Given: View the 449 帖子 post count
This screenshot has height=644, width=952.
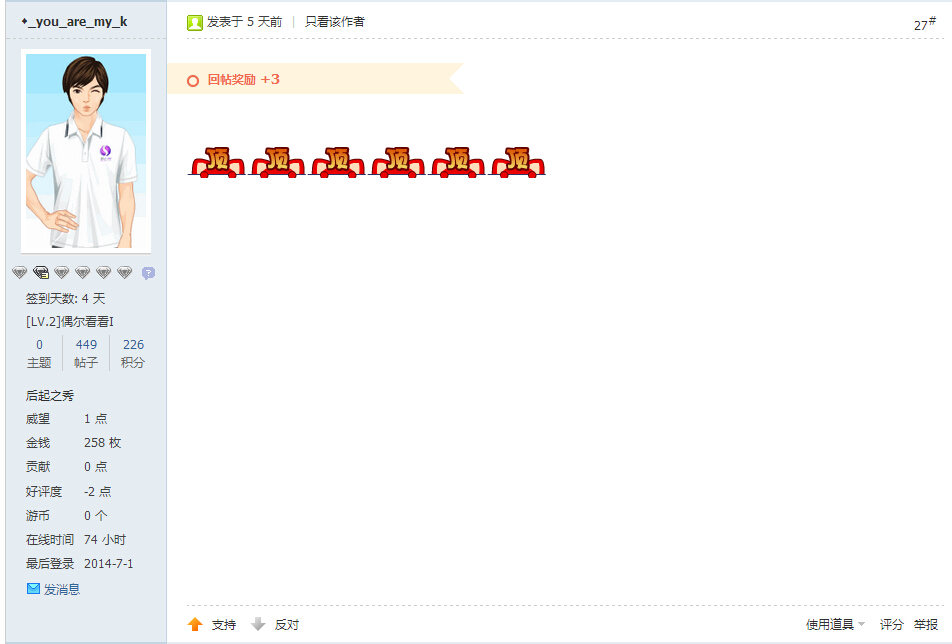Looking at the screenshot, I should [86, 353].
